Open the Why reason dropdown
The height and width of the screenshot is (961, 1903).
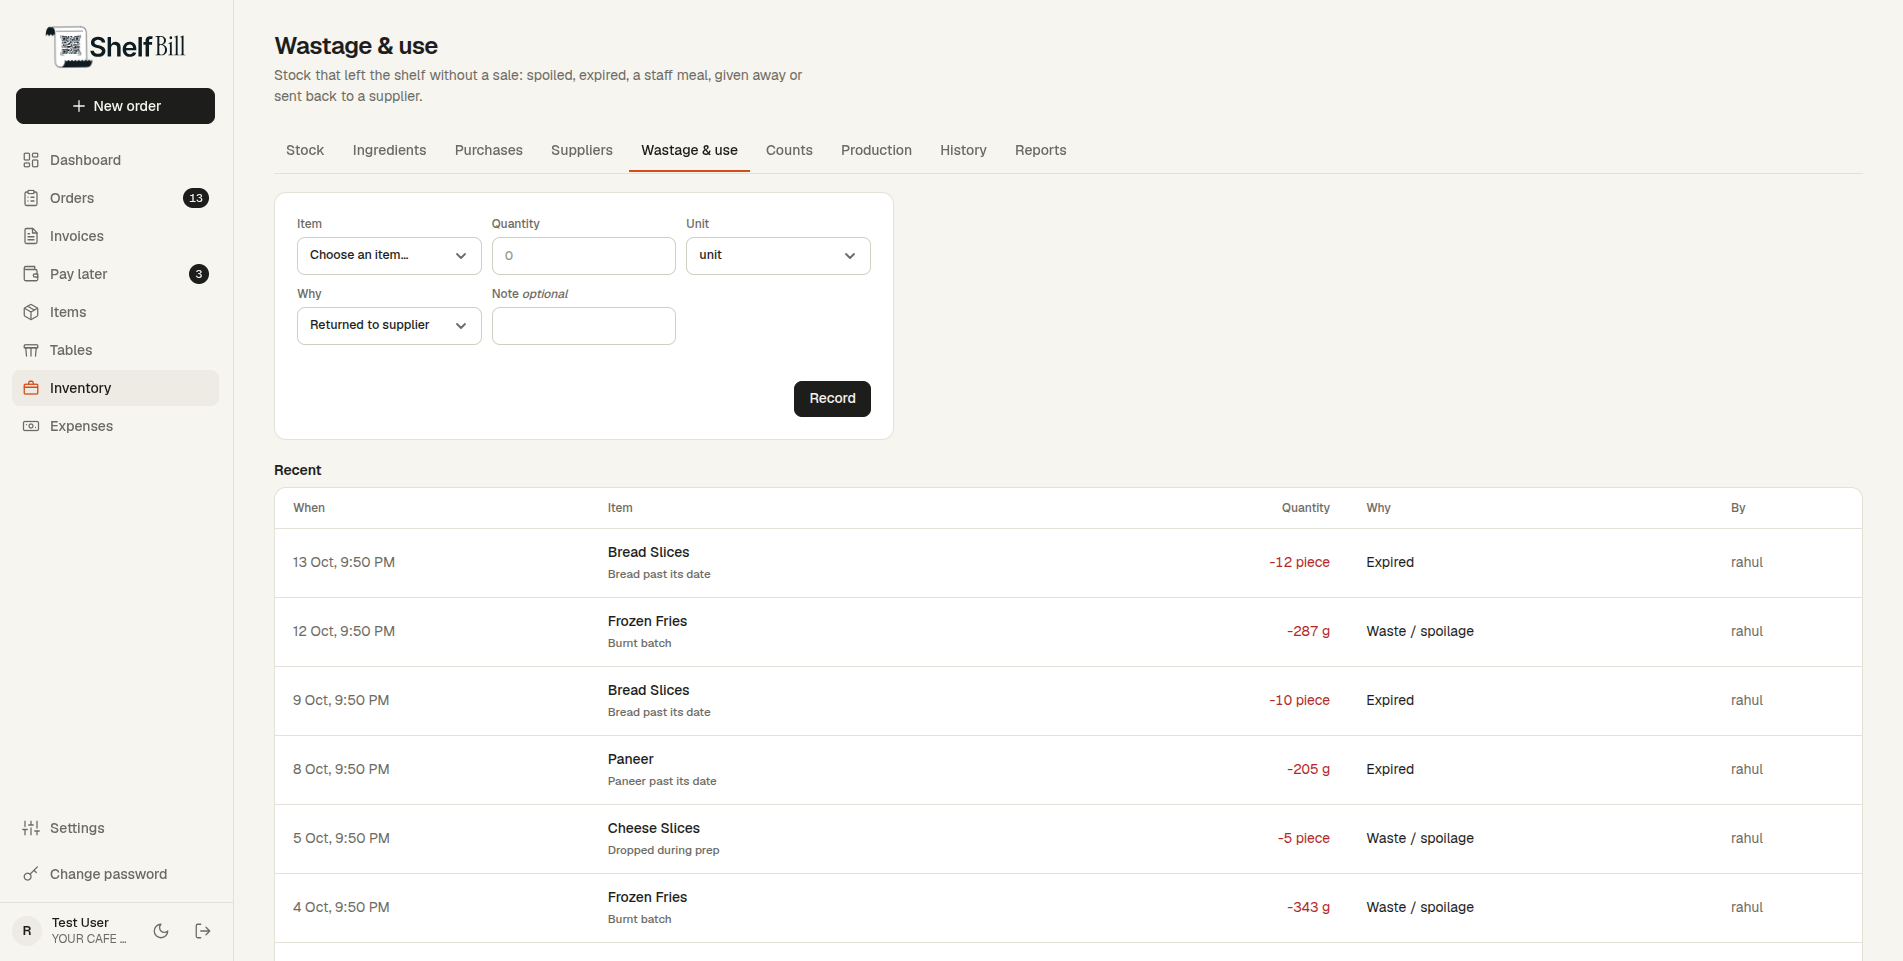tap(389, 326)
